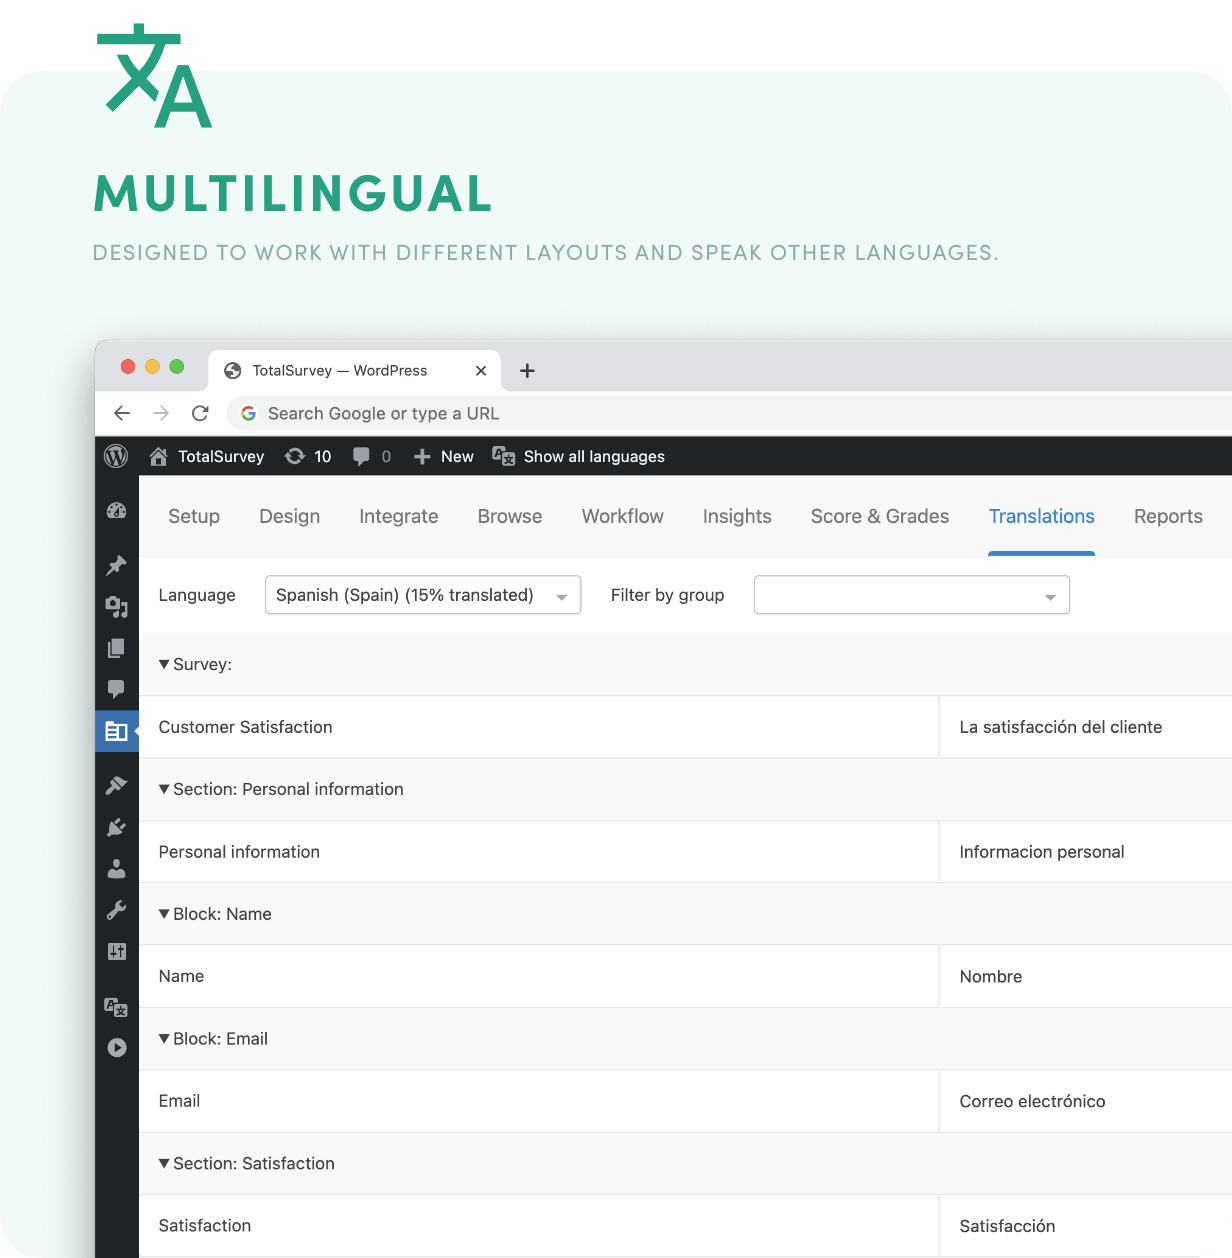Image resolution: width=1232 pixels, height=1258 pixels.
Task: Select the Translations tab
Action: (x=1042, y=516)
